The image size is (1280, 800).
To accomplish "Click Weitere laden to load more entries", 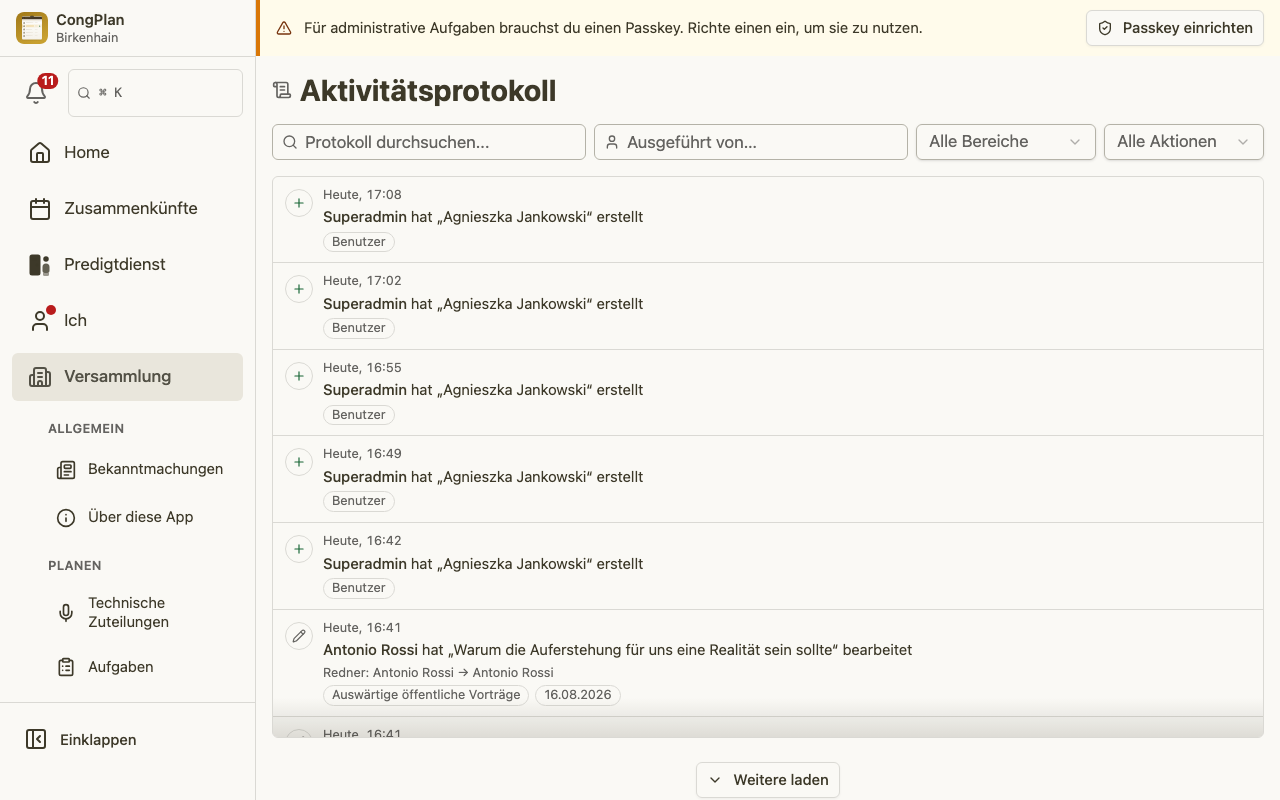I will 768,780.
